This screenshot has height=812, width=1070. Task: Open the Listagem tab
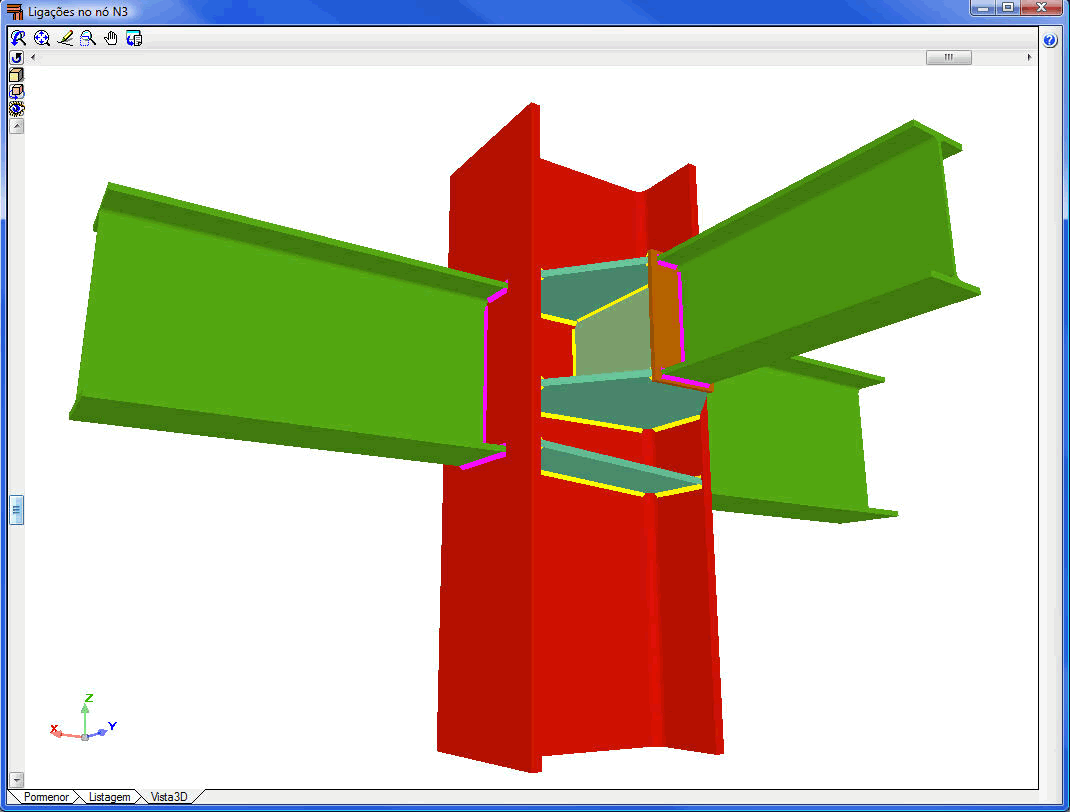click(109, 797)
